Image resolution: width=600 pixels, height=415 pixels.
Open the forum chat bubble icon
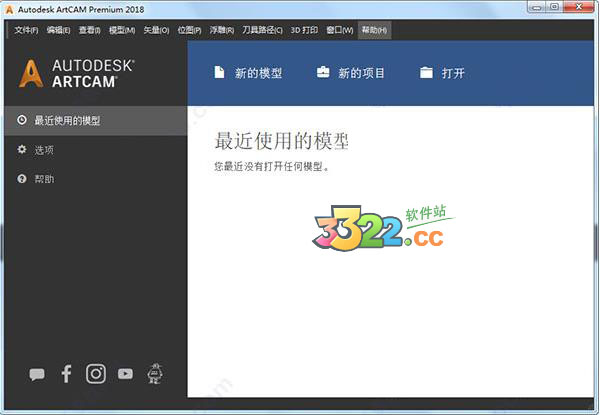(37, 374)
